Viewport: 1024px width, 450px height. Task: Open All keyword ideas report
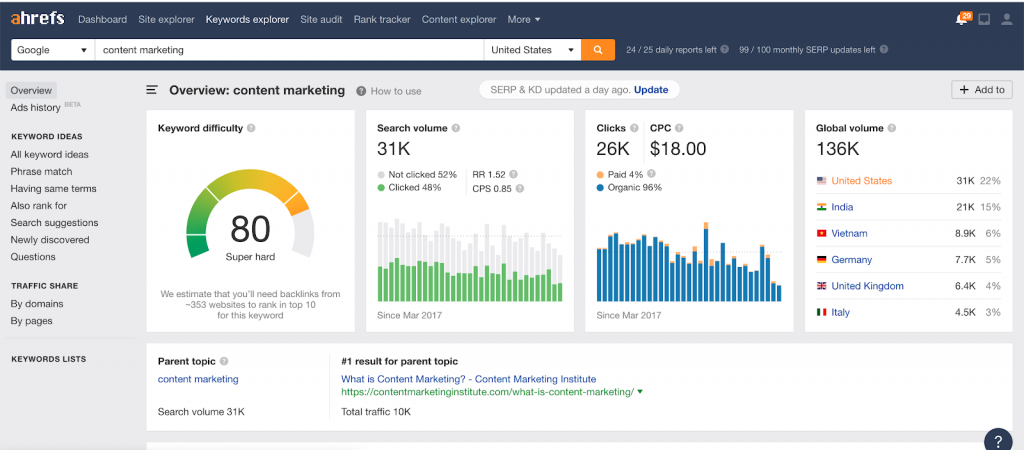click(50, 155)
